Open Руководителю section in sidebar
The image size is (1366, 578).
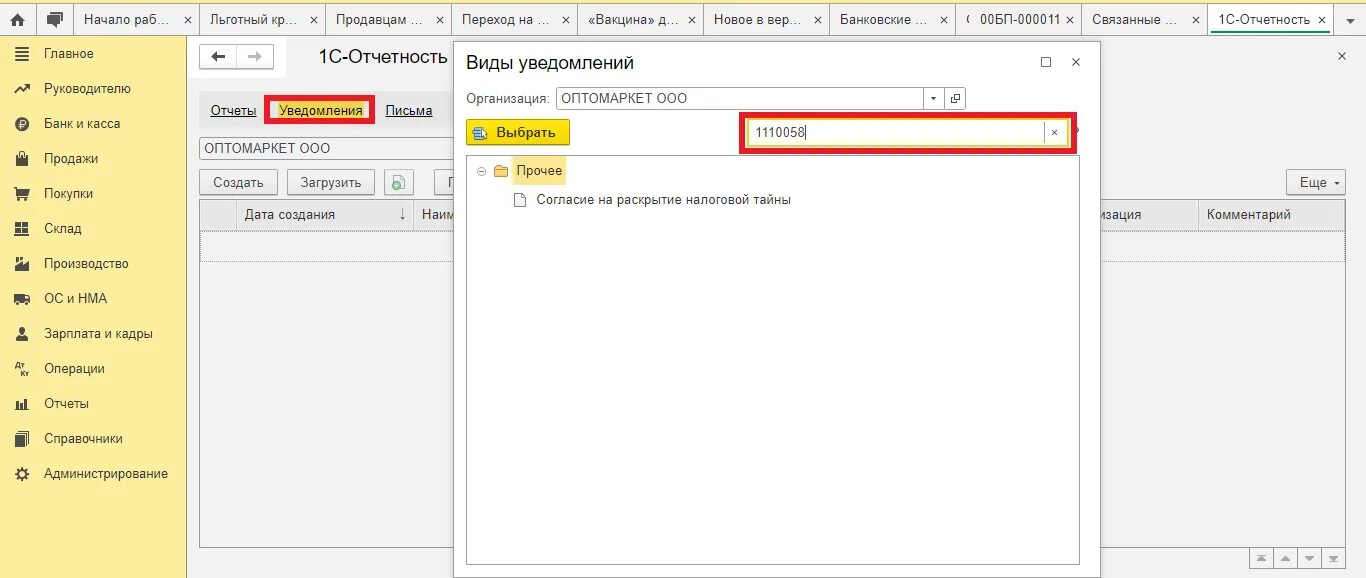(87, 89)
